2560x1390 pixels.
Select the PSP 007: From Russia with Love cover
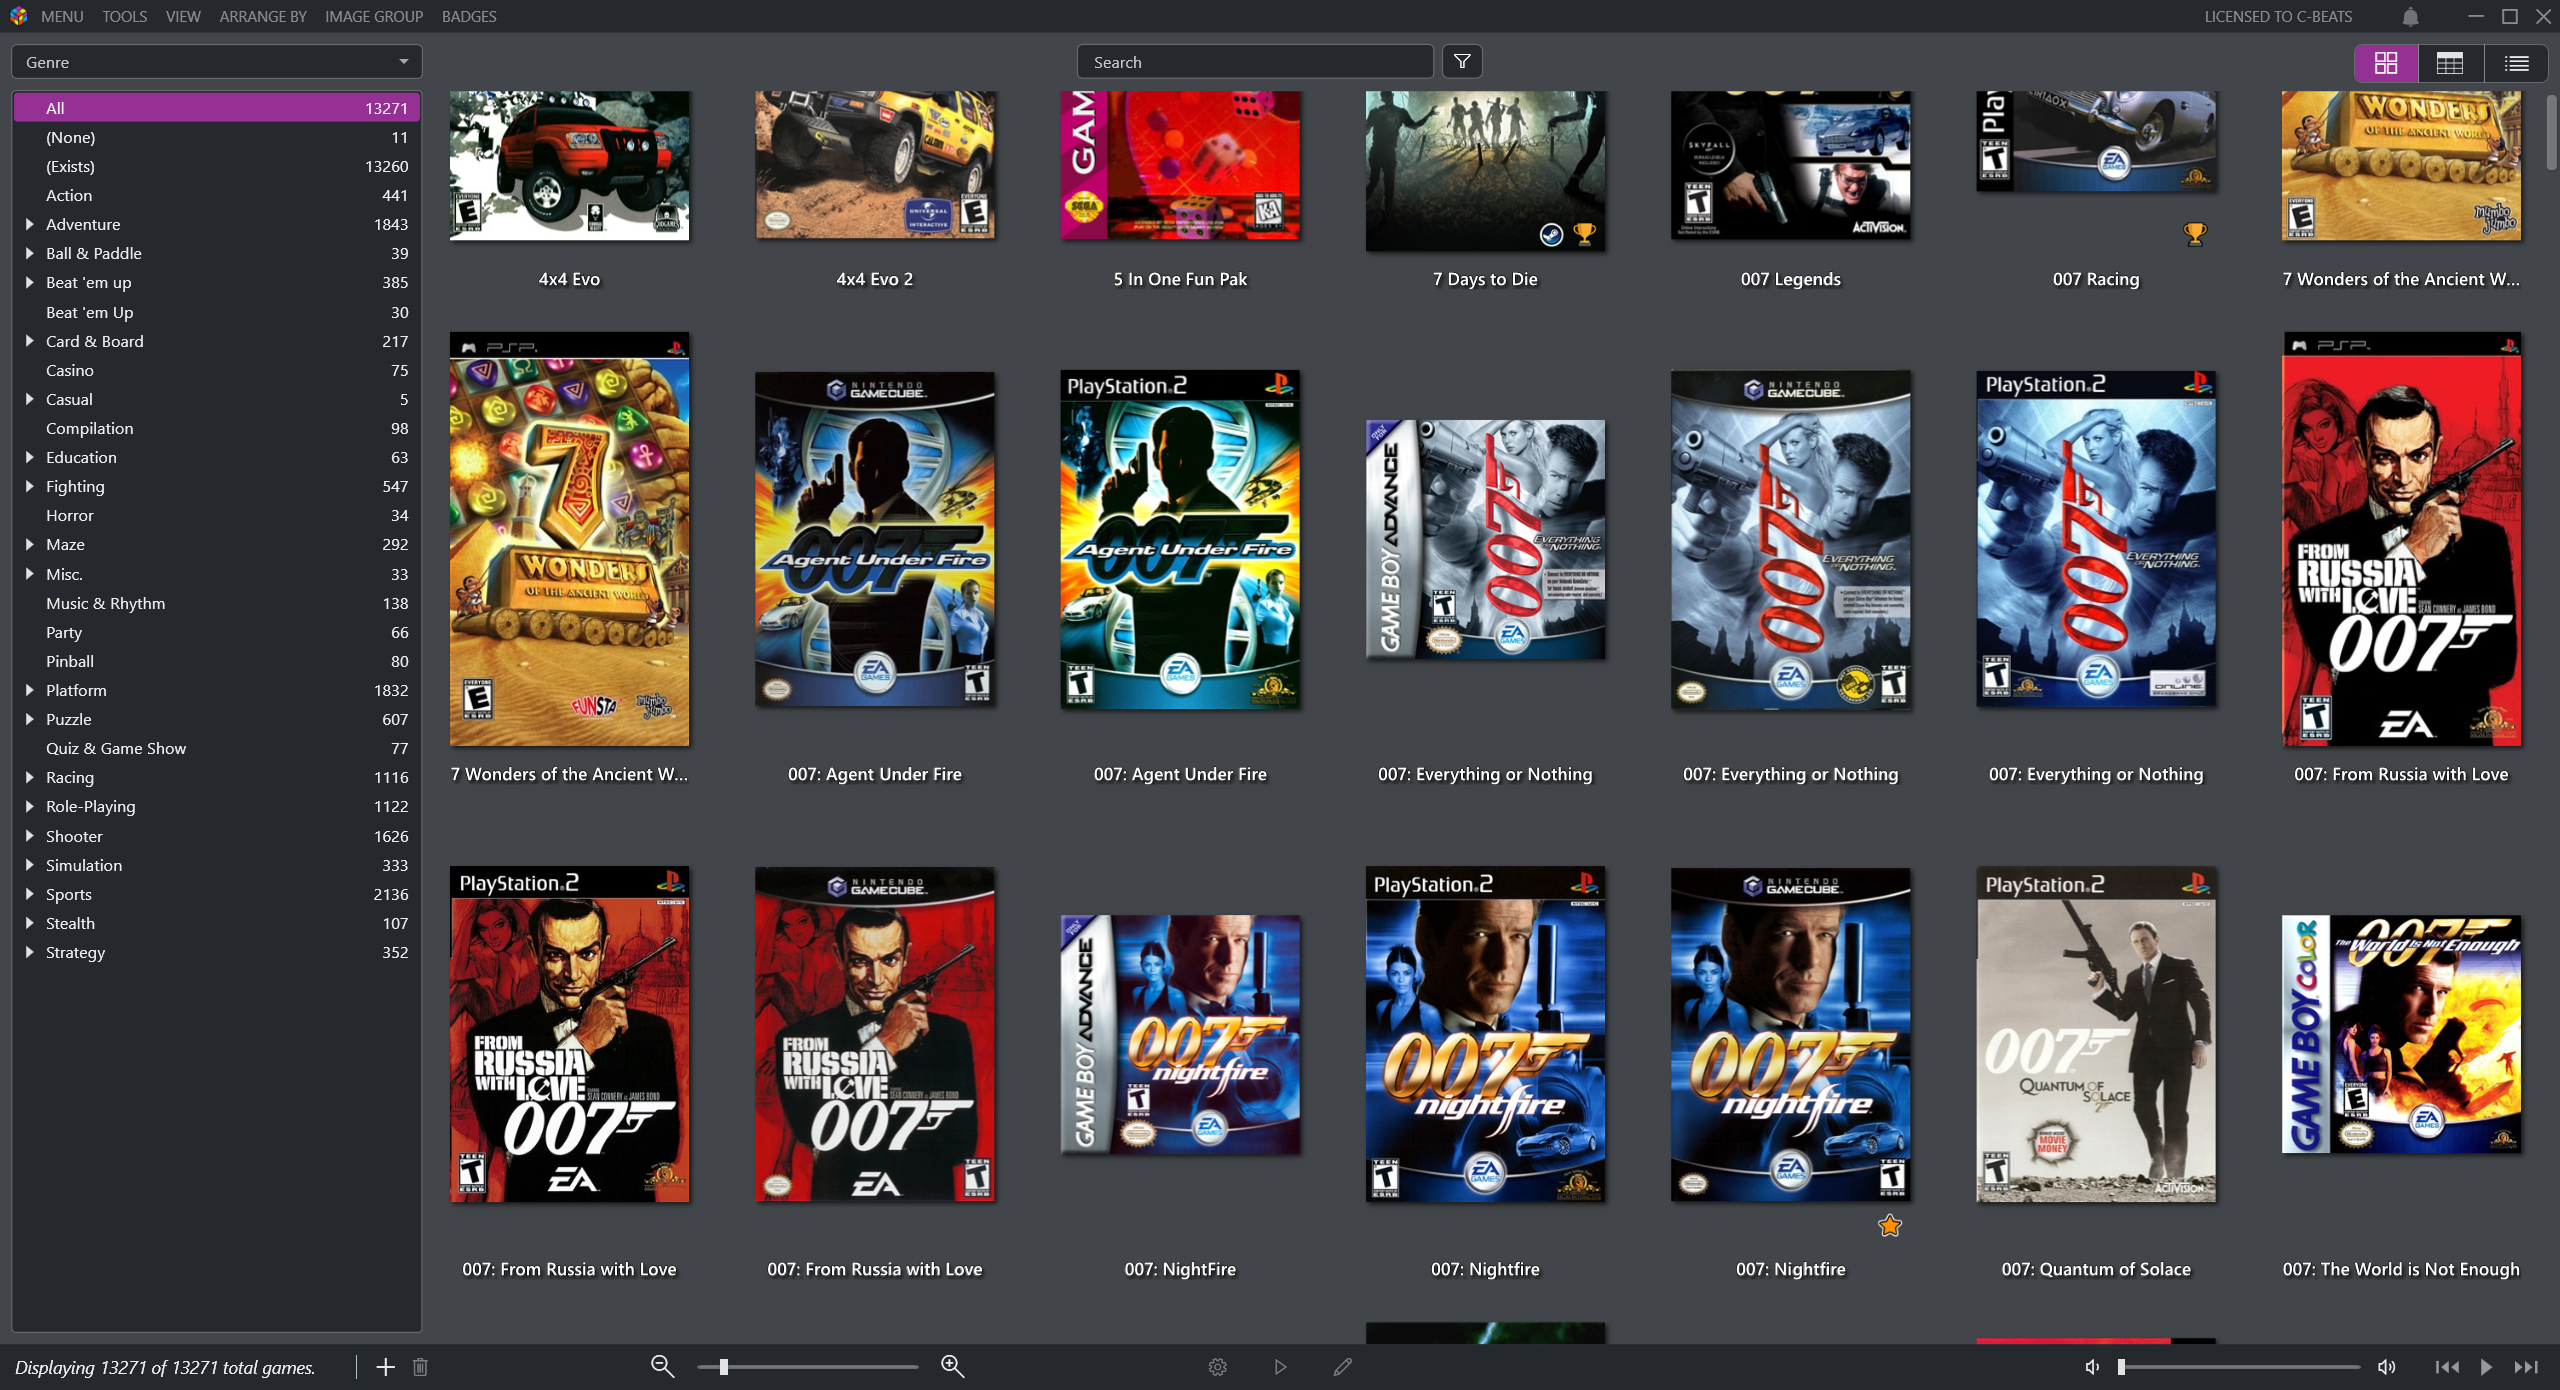[2401, 540]
